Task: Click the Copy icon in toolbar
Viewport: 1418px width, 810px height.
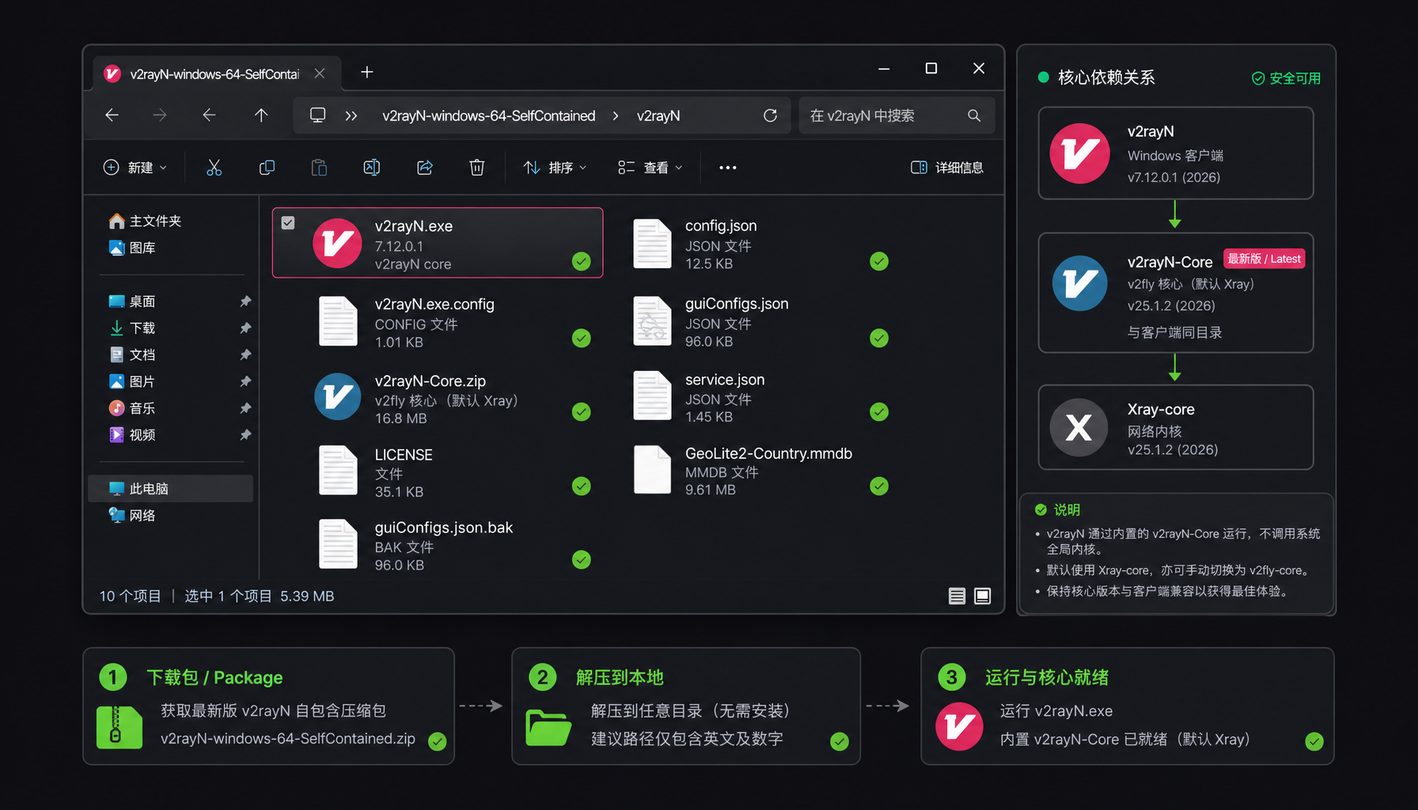Action: coord(267,167)
